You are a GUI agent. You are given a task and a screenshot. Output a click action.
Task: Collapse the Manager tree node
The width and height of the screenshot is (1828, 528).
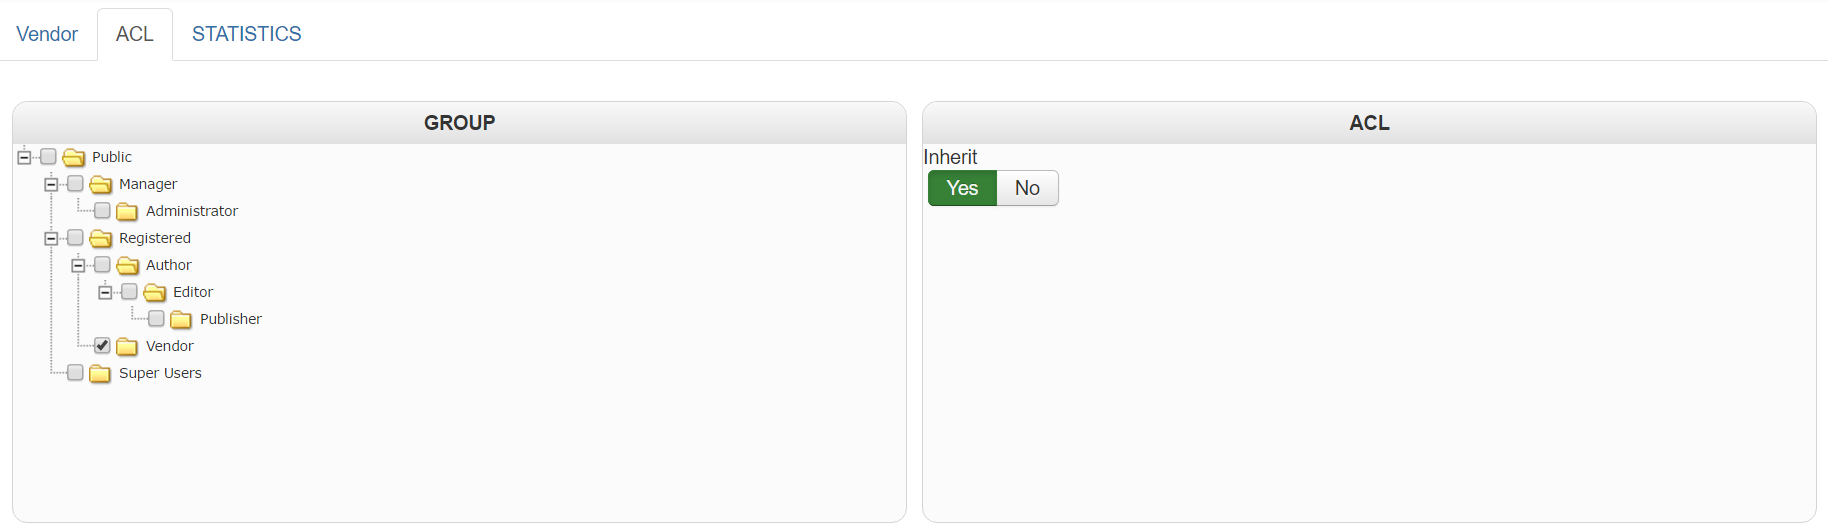(51, 184)
